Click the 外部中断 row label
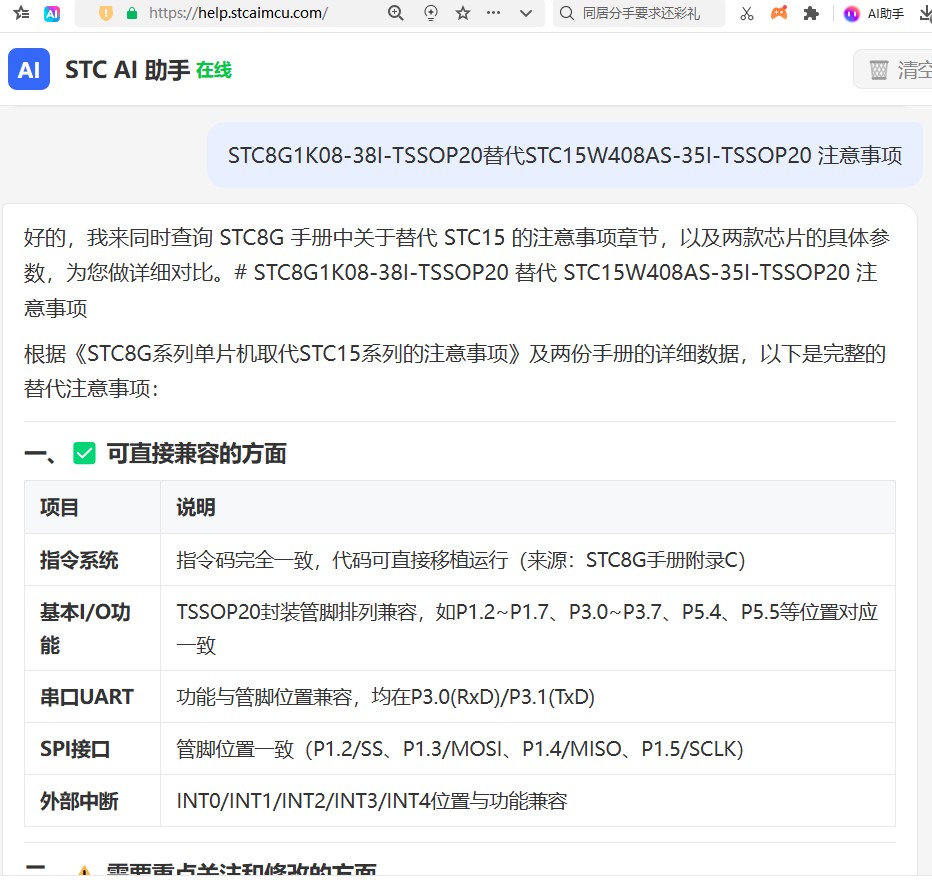Viewport: 932px width, 887px height. click(79, 801)
